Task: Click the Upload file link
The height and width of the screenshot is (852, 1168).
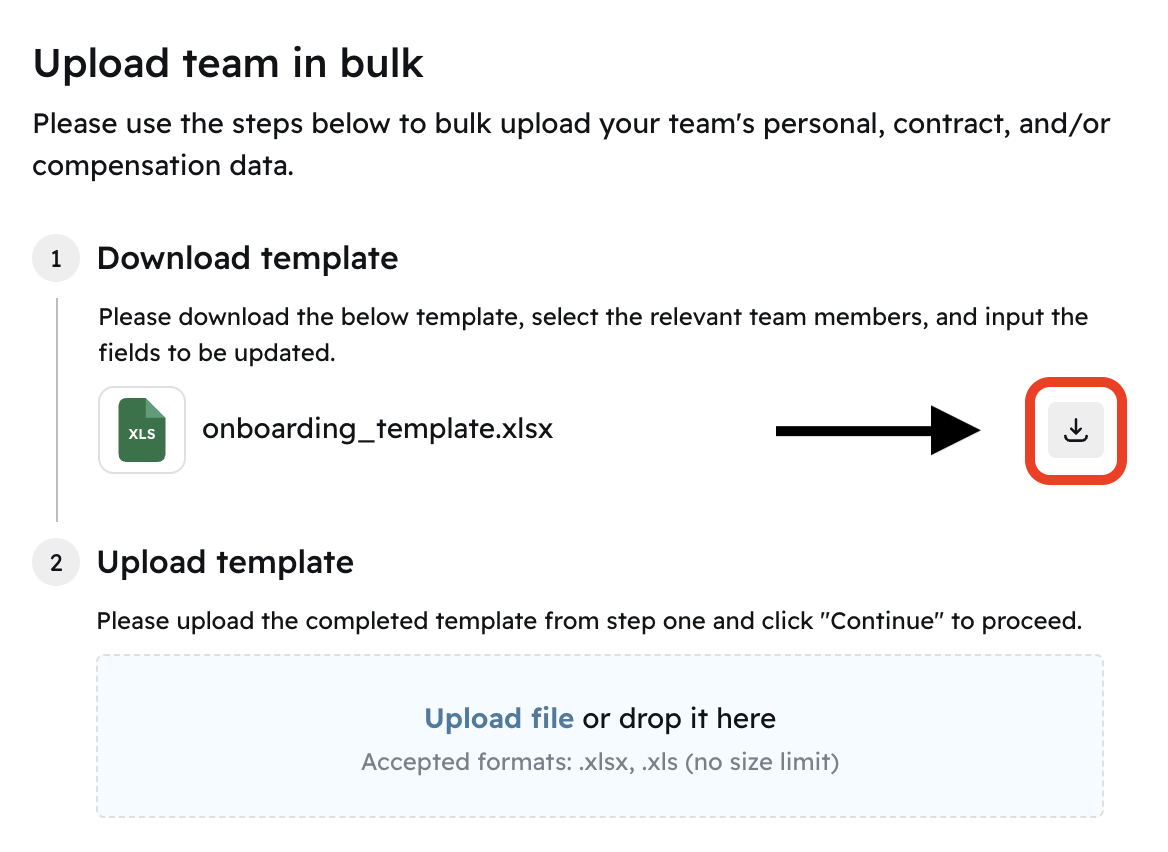Action: tap(499, 718)
